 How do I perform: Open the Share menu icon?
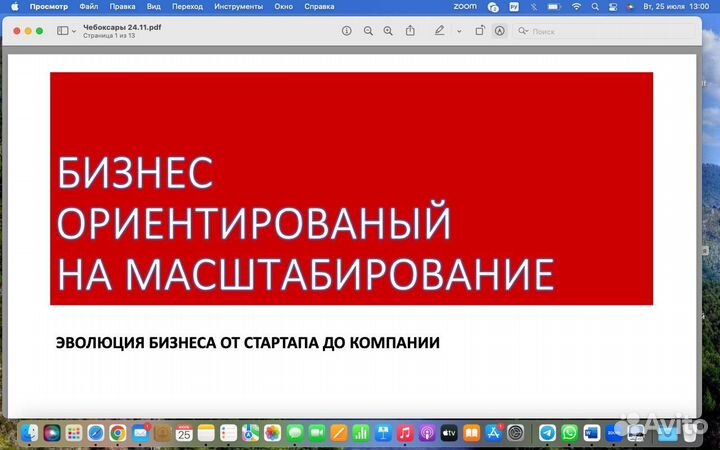point(410,31)
